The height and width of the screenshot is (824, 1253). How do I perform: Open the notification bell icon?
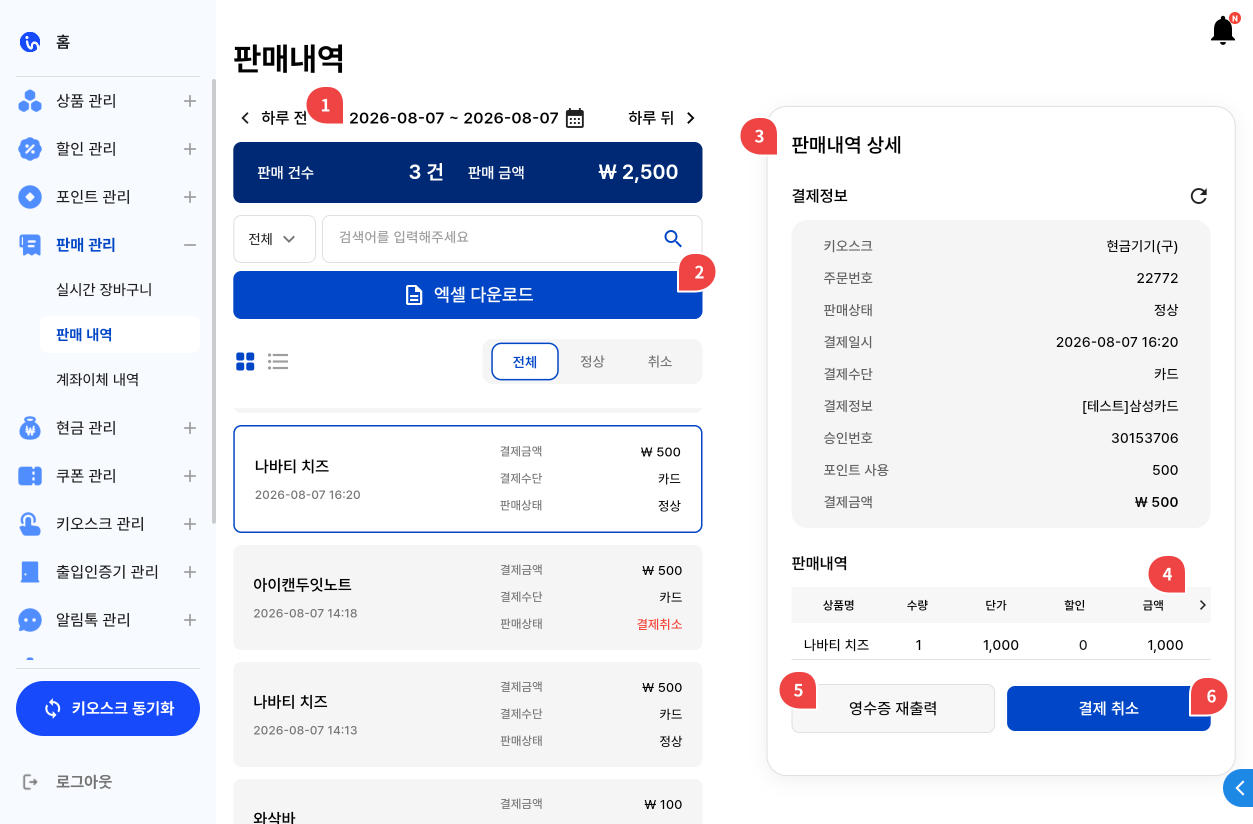(1223, 30)
